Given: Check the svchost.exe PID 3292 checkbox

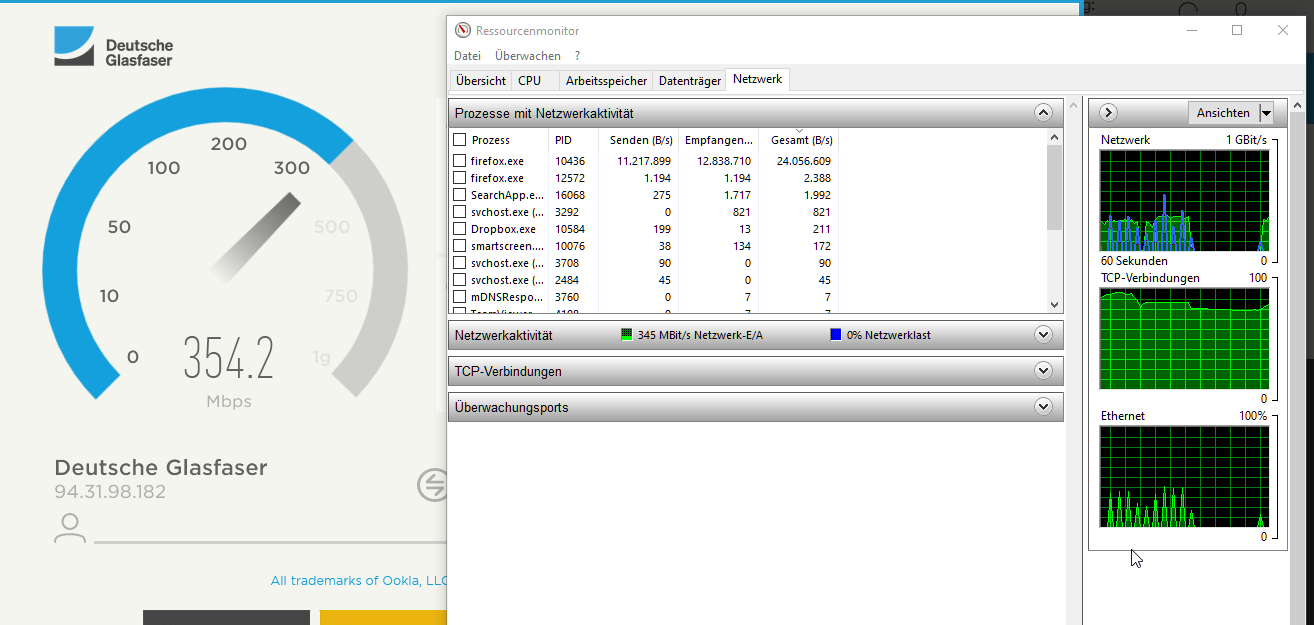Looking at the screenshot, I should [x=459, y=212].
